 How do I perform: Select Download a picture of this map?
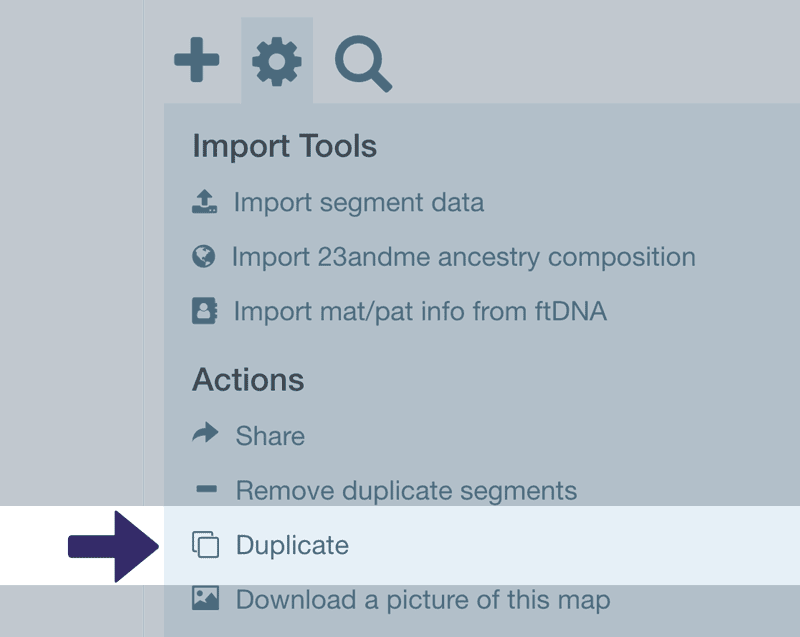pos(422,600)
